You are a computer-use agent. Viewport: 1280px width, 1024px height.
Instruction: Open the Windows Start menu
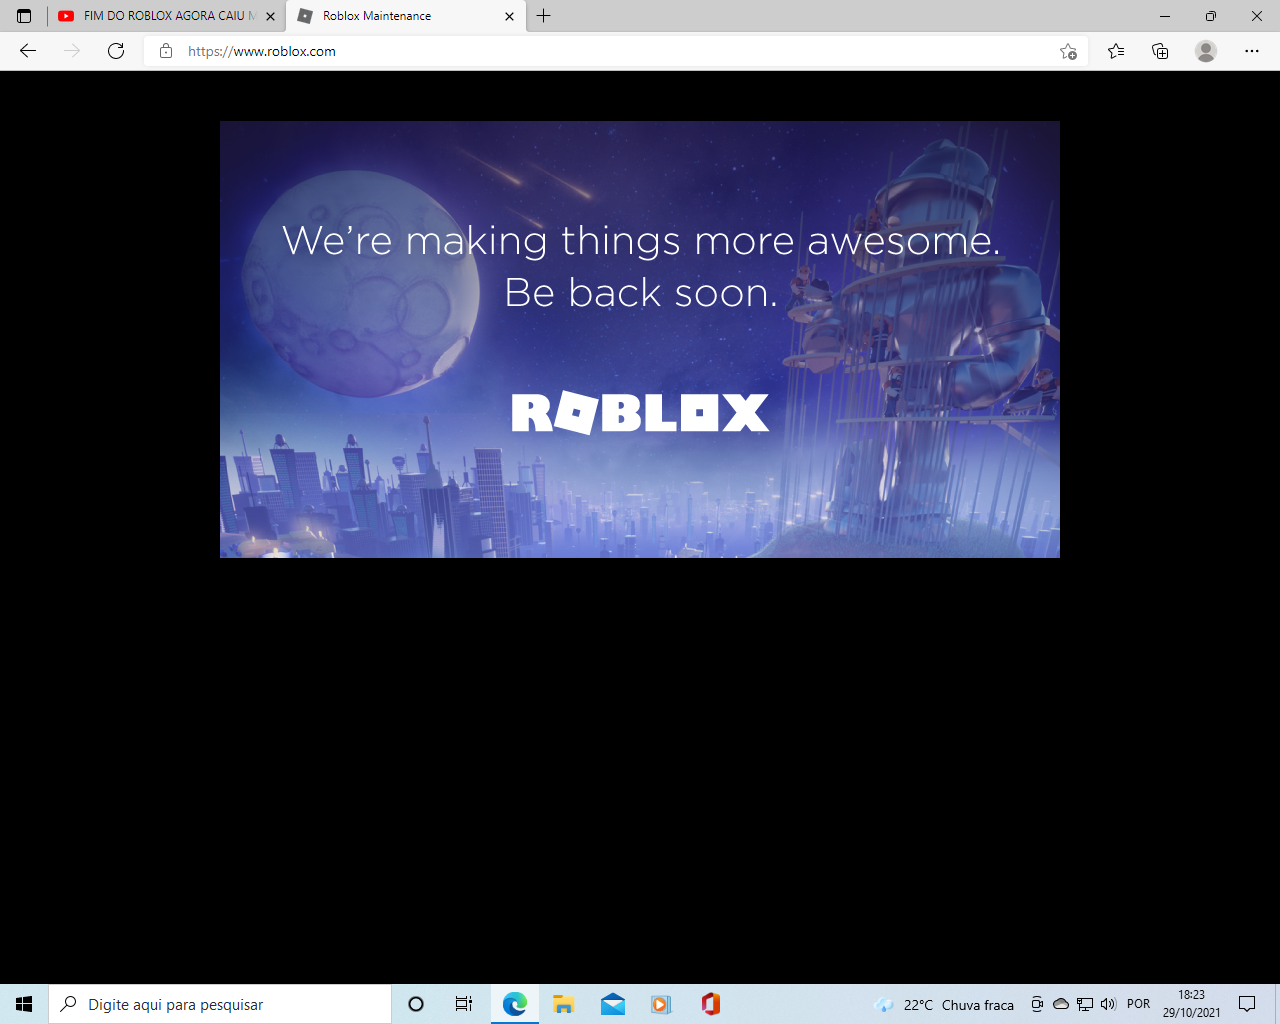click(24, 1004)
